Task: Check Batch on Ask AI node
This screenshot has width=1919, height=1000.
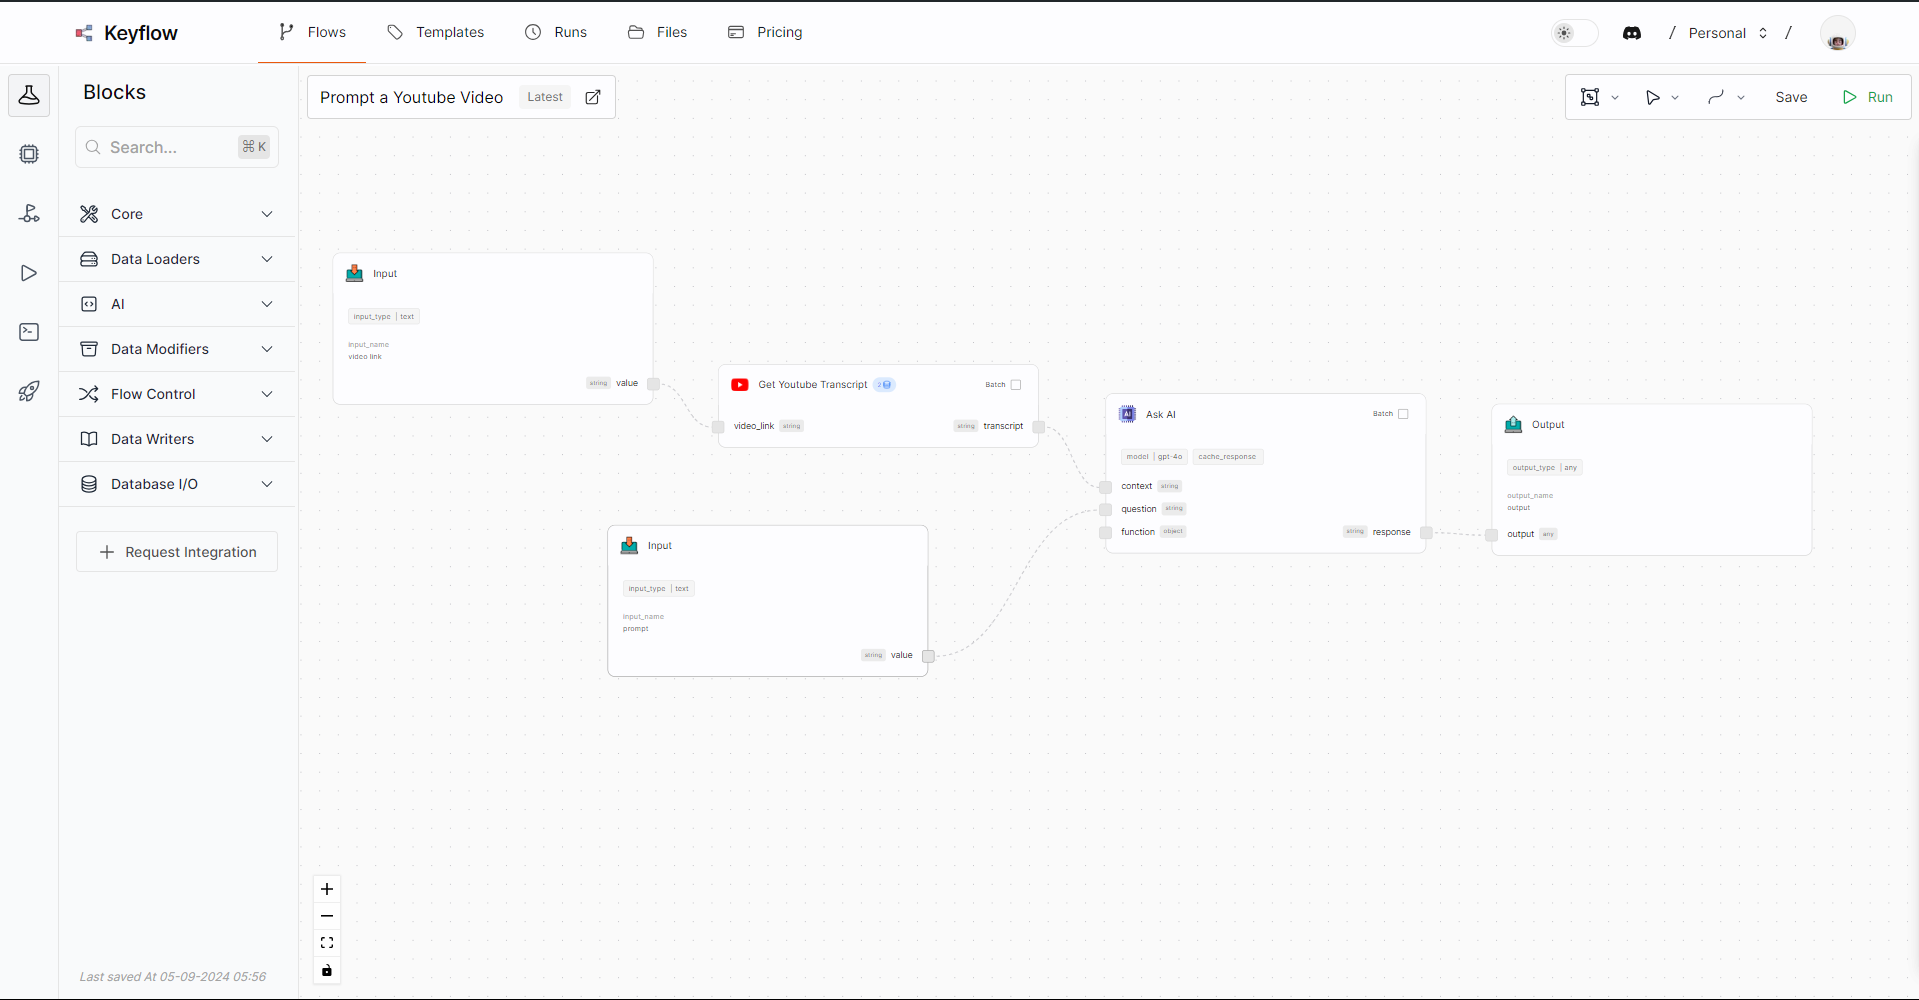Action: tap(1403, 414)
